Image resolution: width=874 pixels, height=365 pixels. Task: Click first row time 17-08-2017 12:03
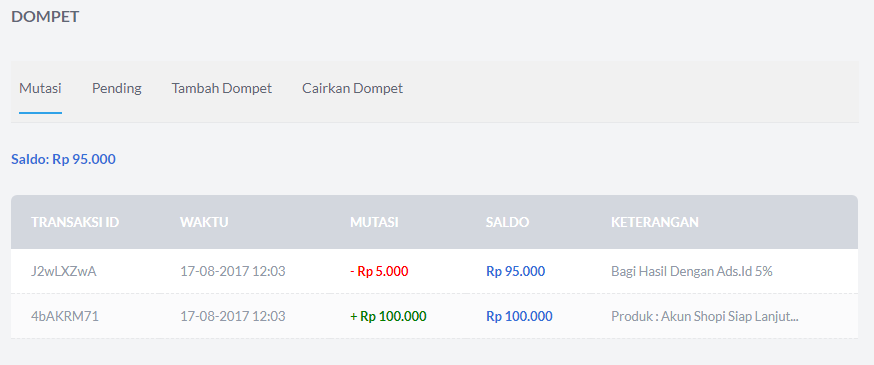232,271
